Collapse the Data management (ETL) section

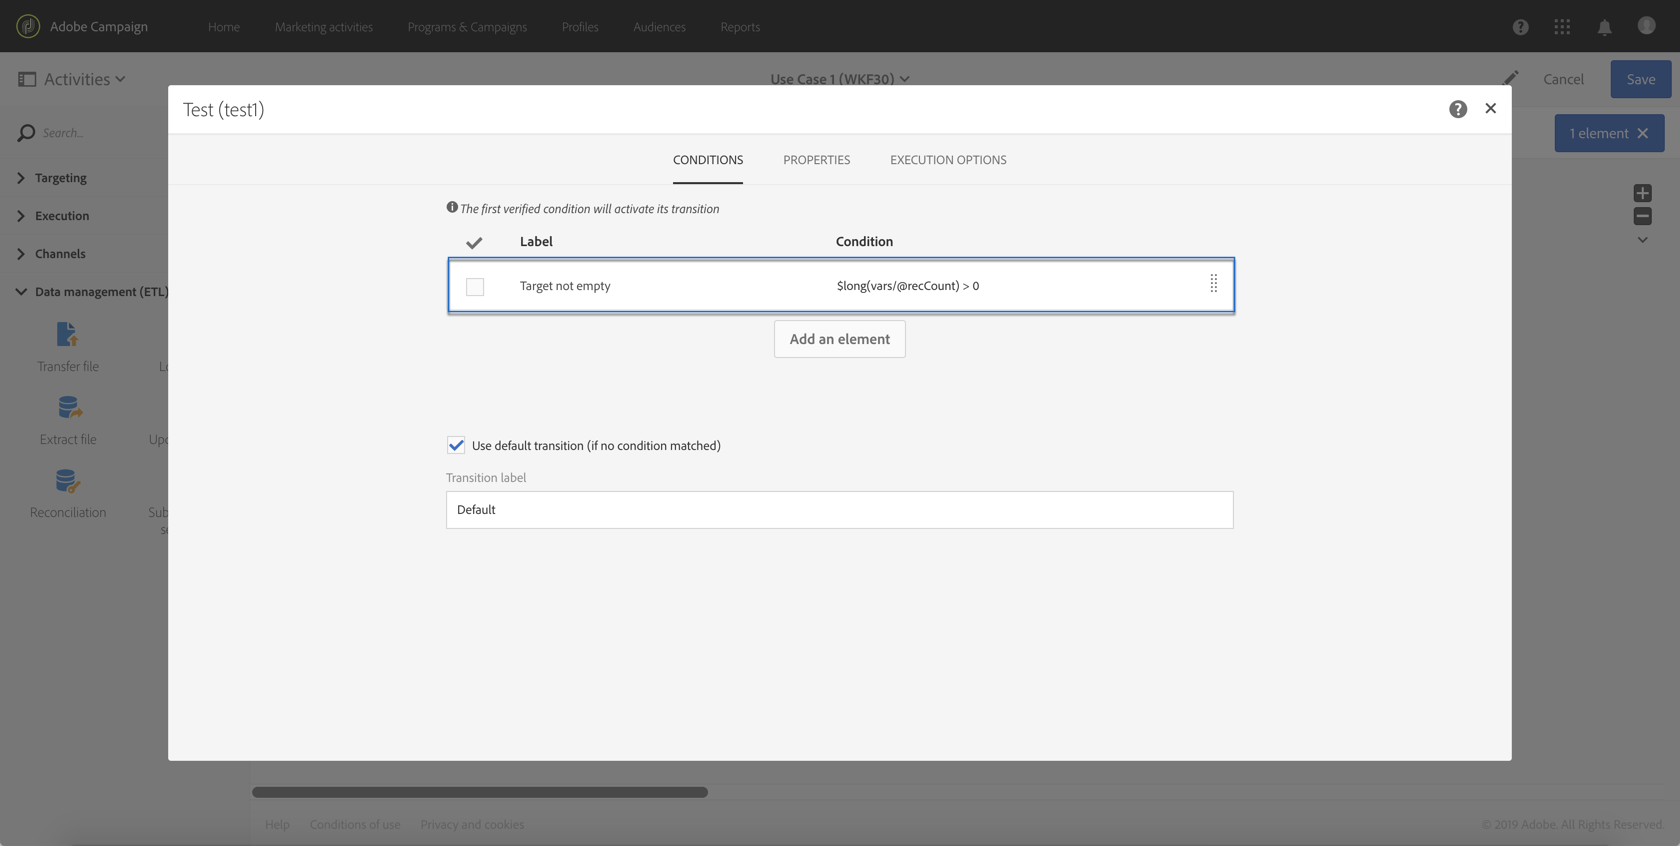(21, 292)
